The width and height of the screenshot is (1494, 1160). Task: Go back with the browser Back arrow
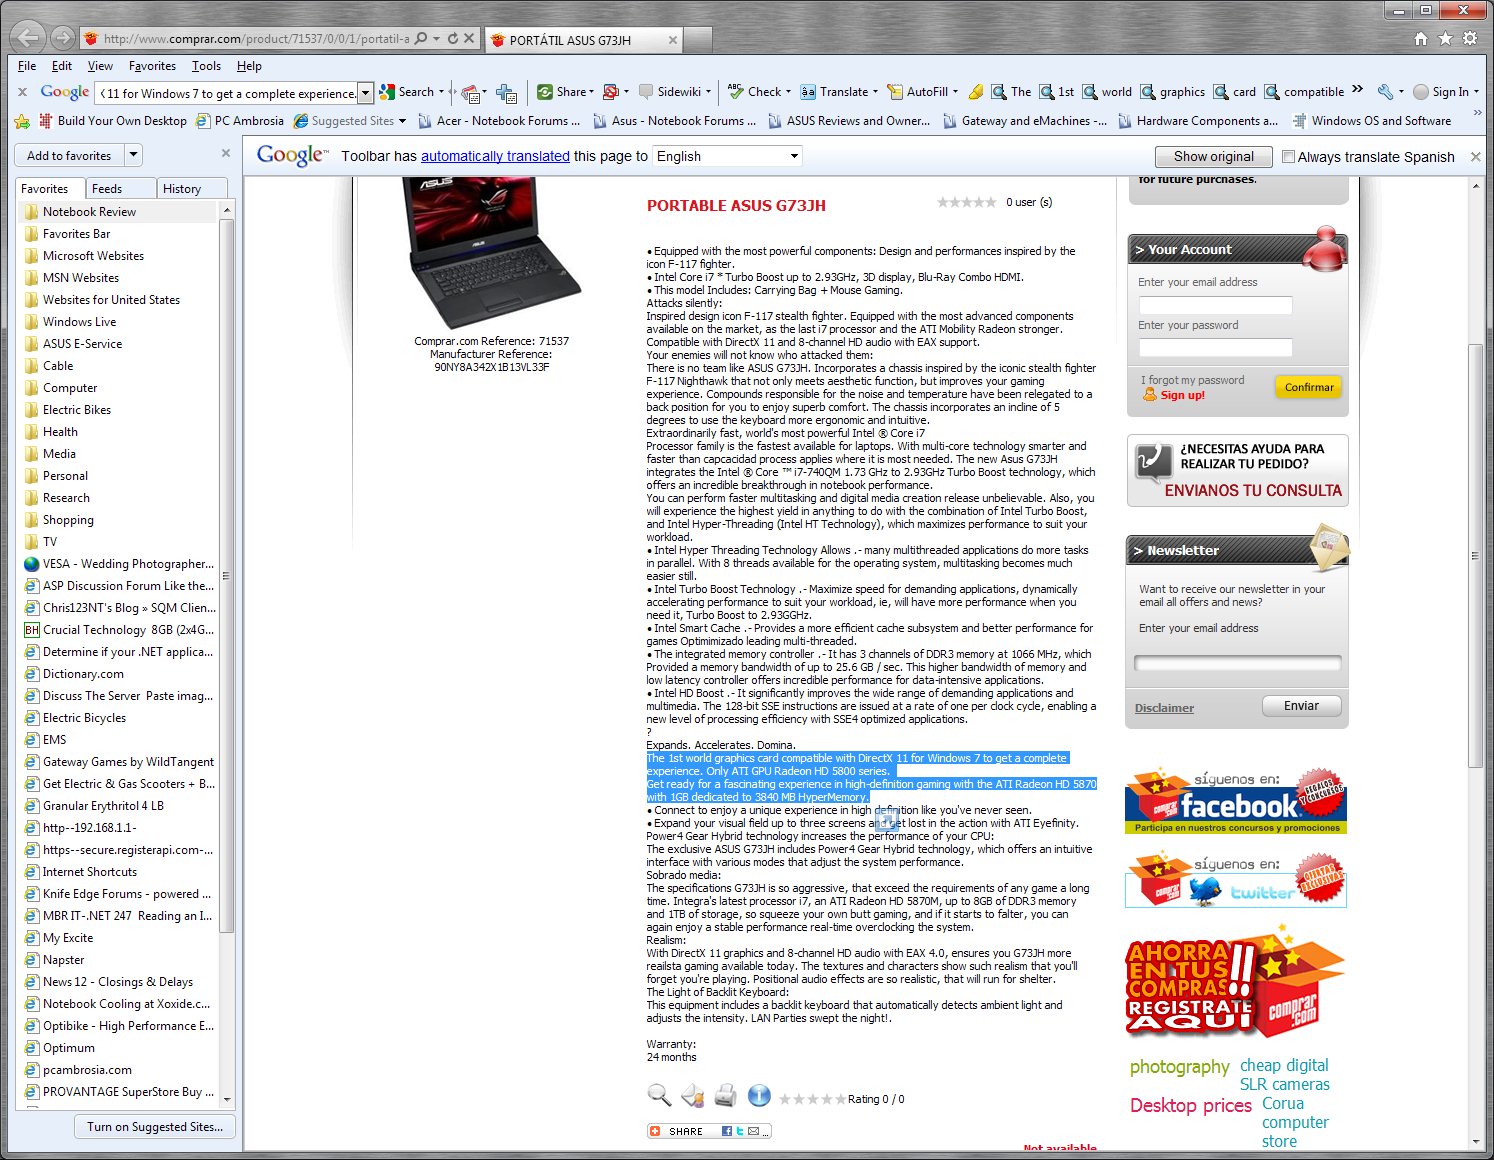tap(28, 38)
